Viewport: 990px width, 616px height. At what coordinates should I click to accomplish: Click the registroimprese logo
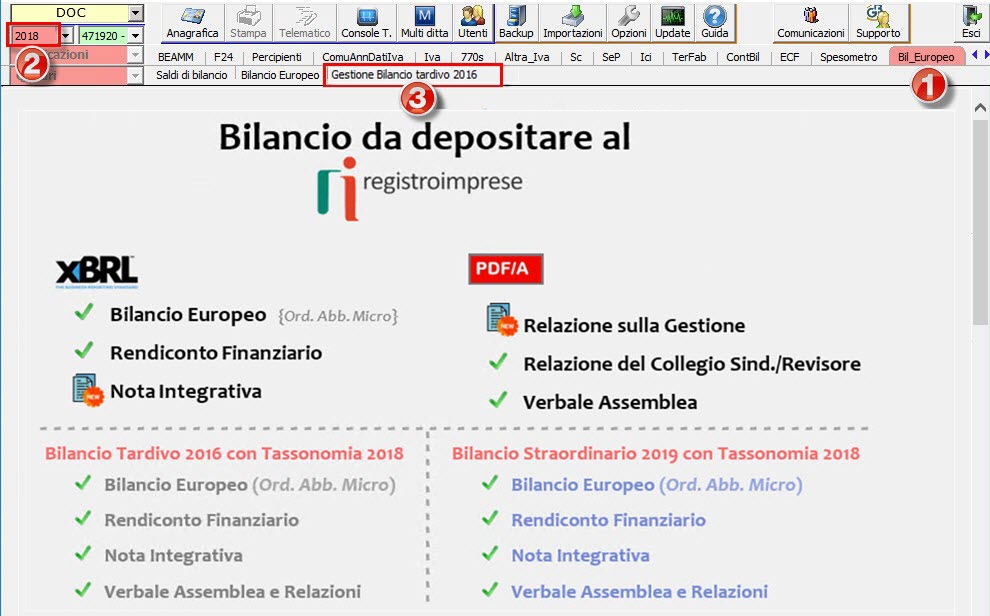pyautogui.click(x=420, y=188)
